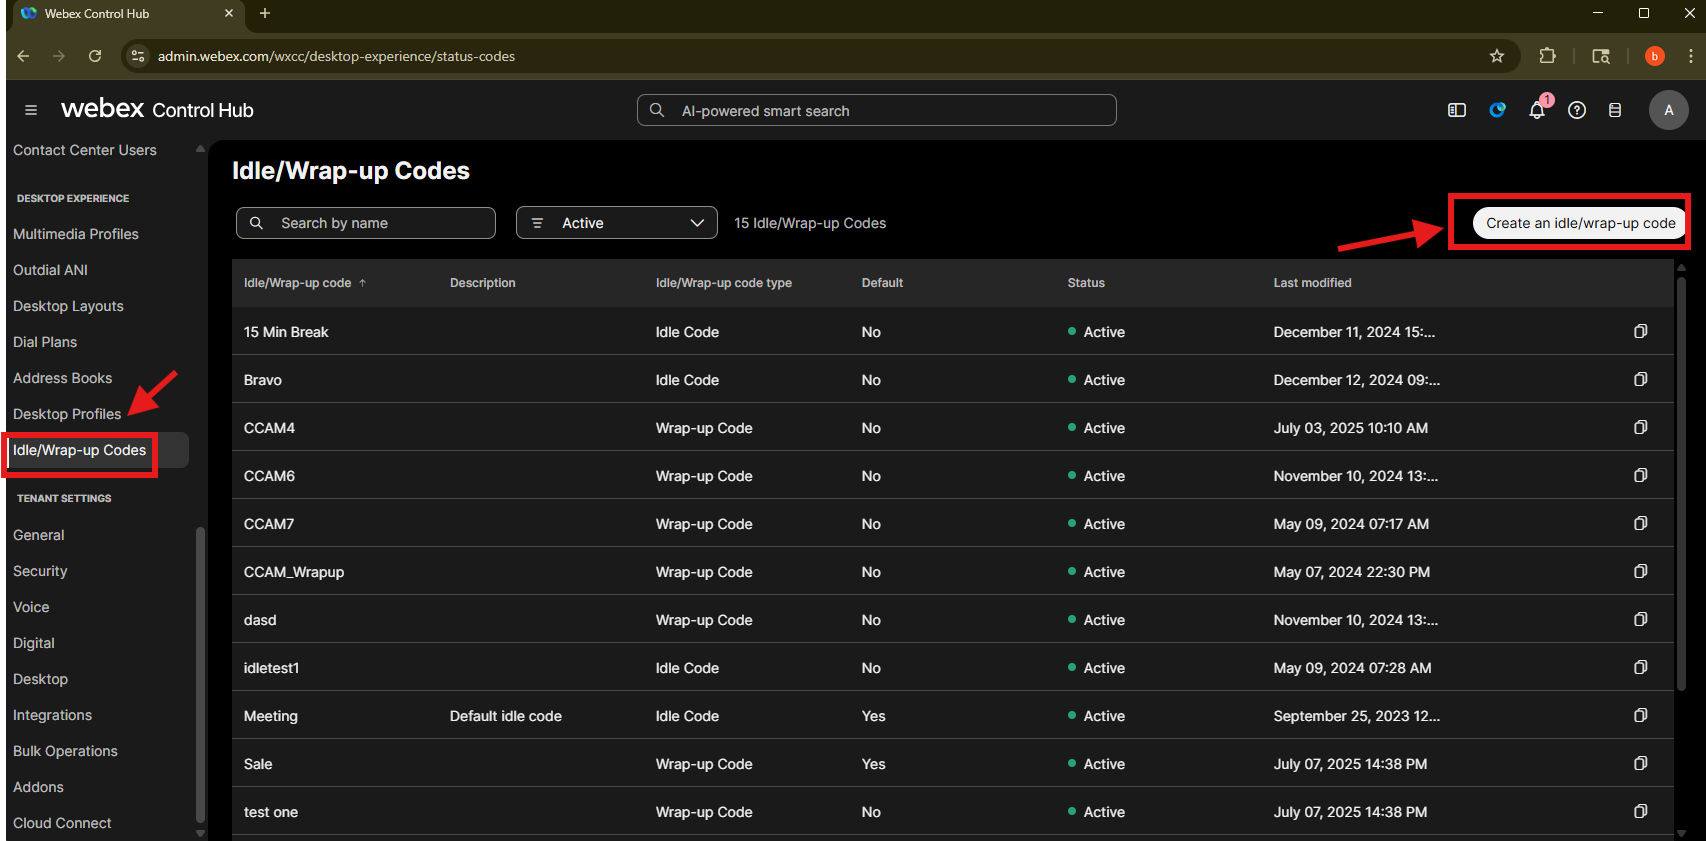Go to Outdial ANI

coord(50,270)
